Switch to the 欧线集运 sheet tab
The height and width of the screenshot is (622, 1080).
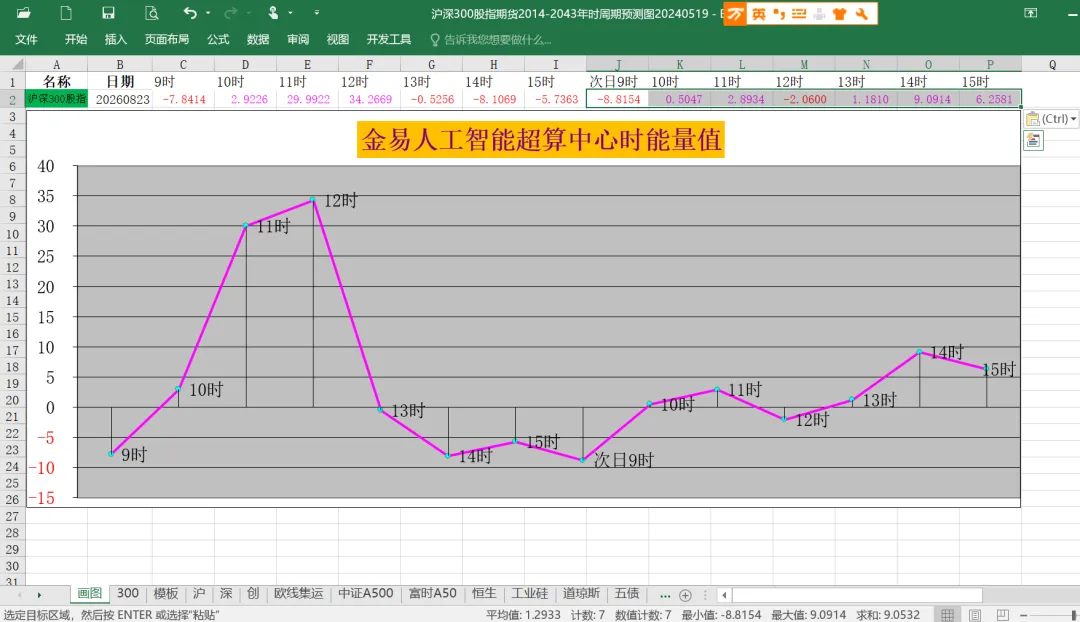pos(298,593)
